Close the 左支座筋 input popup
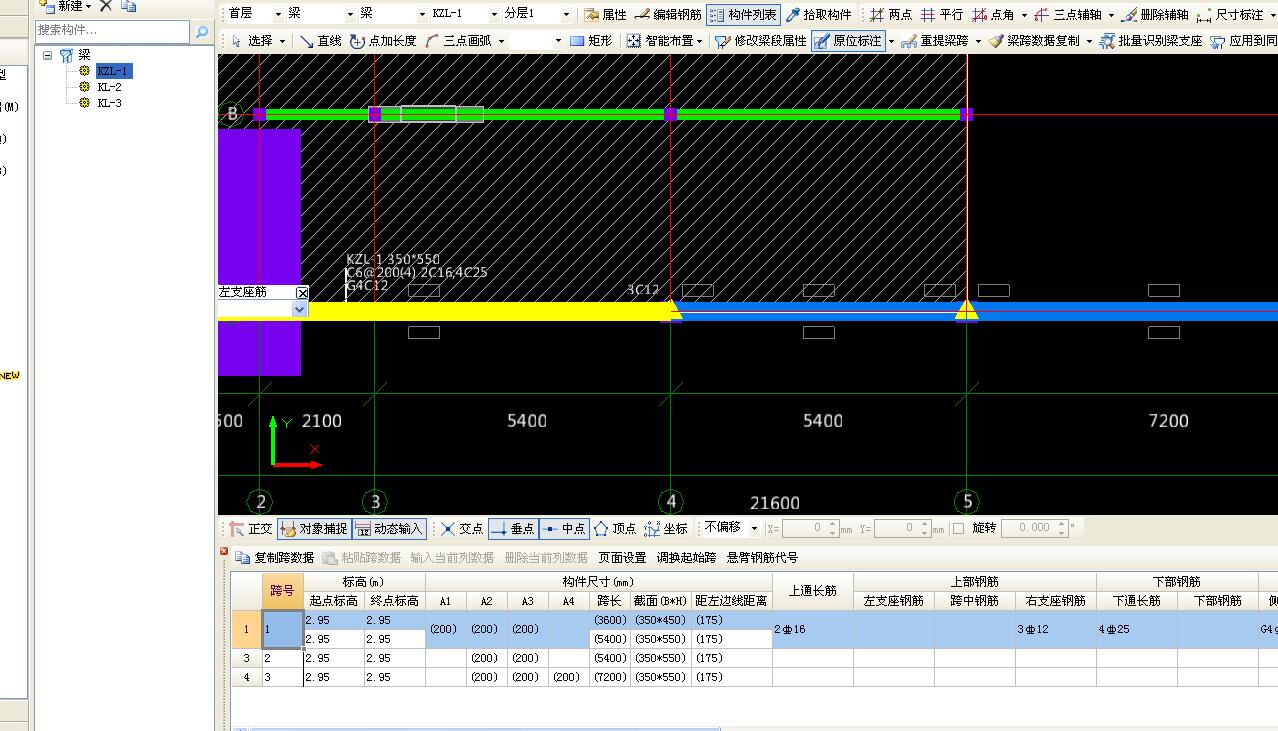The width and height of the screenshot is (1278, 731). click(x=302, y=293)
